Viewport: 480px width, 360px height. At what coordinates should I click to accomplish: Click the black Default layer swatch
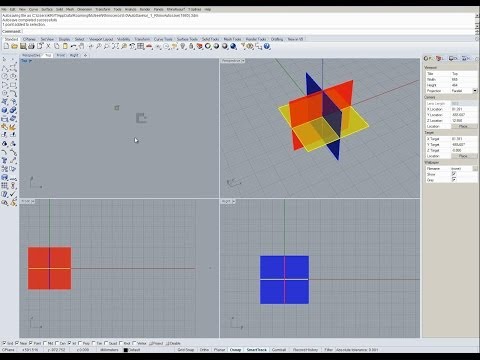(x=126, y=350)
